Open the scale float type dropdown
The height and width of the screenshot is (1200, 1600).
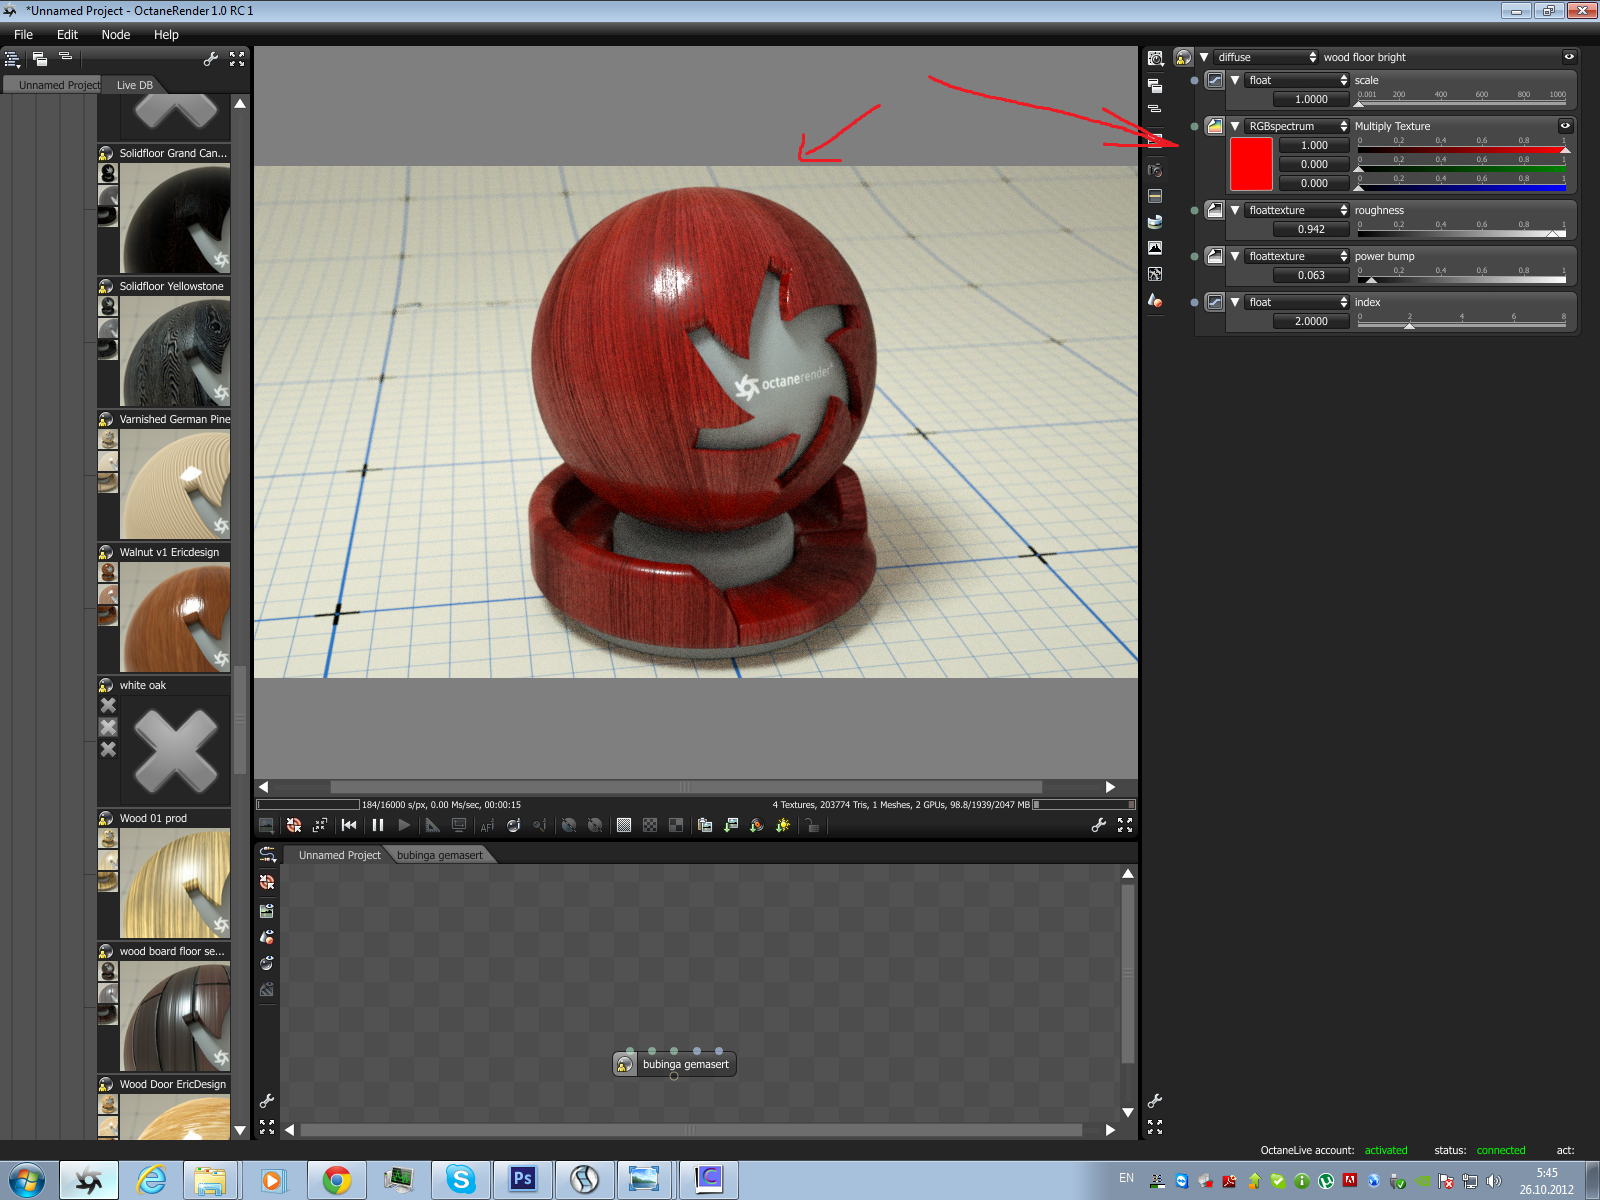coord(1297,80)
